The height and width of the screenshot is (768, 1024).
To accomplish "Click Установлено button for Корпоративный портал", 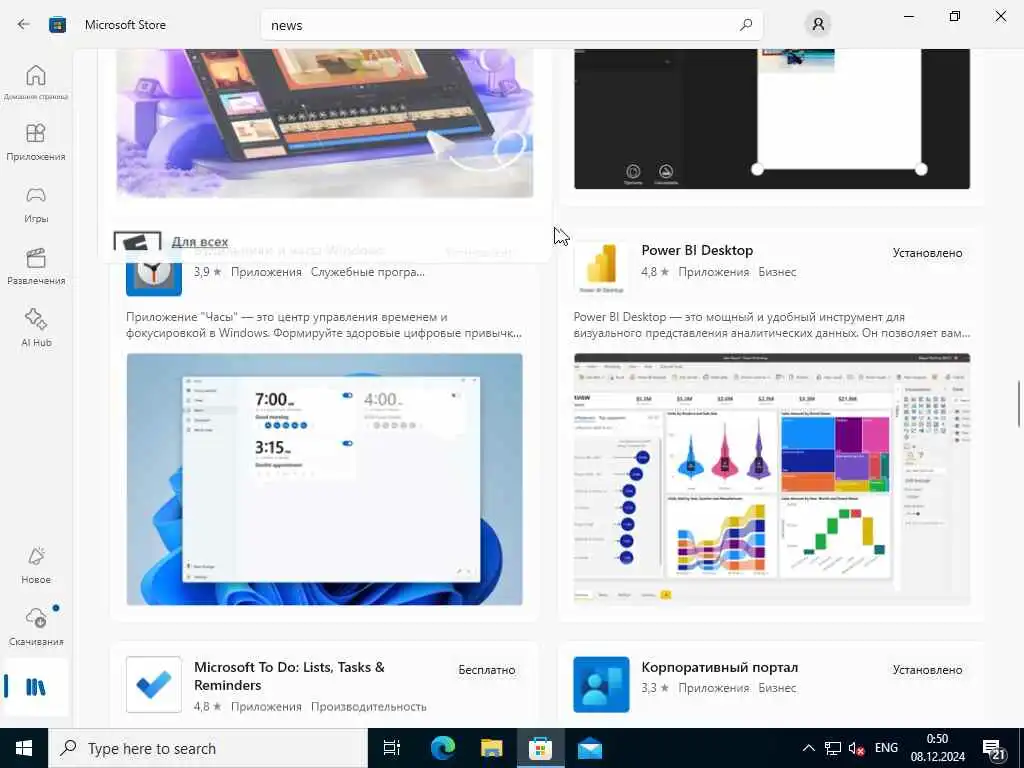I will coord(927,670).
